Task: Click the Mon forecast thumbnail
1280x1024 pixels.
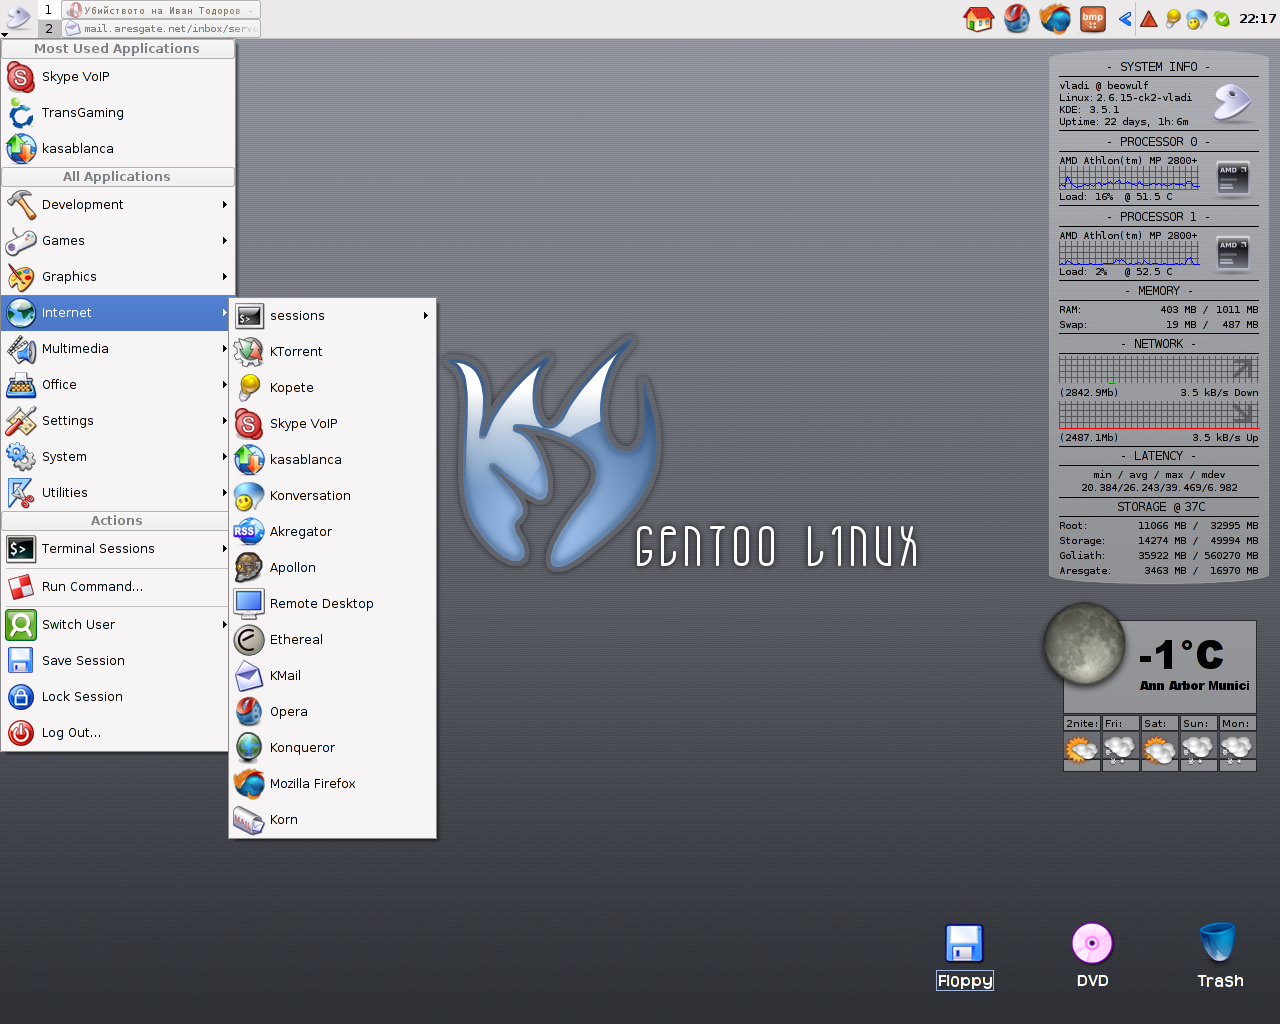Action: pos(1237,750)
